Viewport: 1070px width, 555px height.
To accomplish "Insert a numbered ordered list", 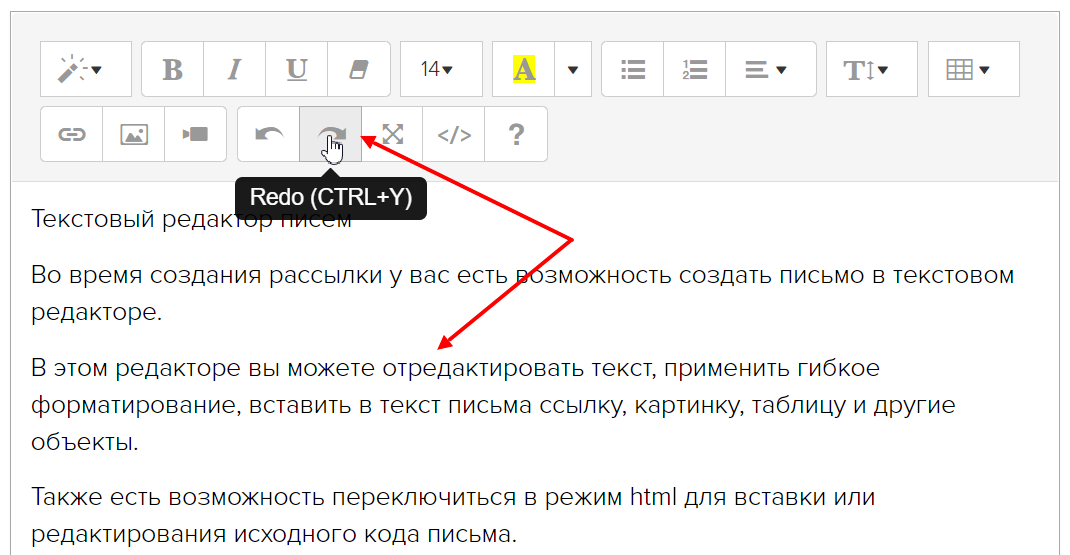I will pyautogui.click(x=695, y=69).
